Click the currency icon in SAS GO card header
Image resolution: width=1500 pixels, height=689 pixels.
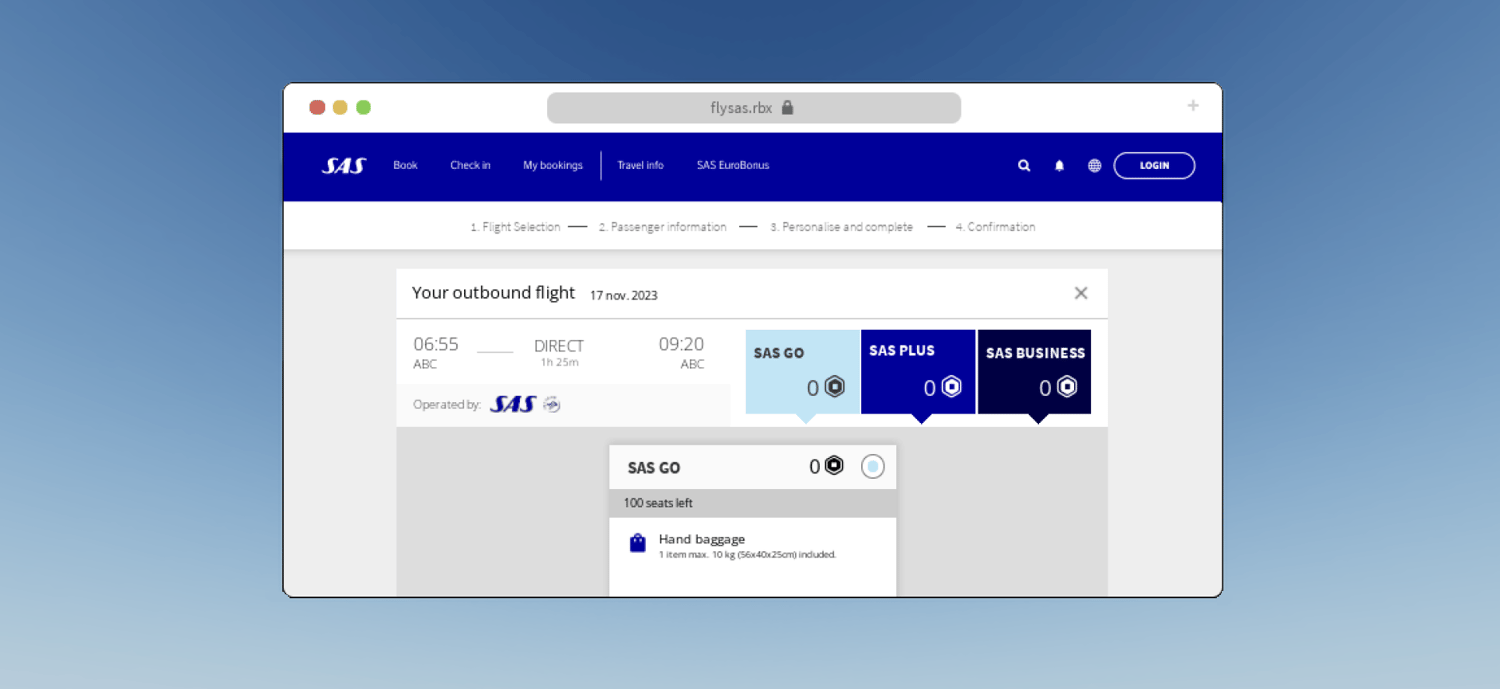pos(834,465)
